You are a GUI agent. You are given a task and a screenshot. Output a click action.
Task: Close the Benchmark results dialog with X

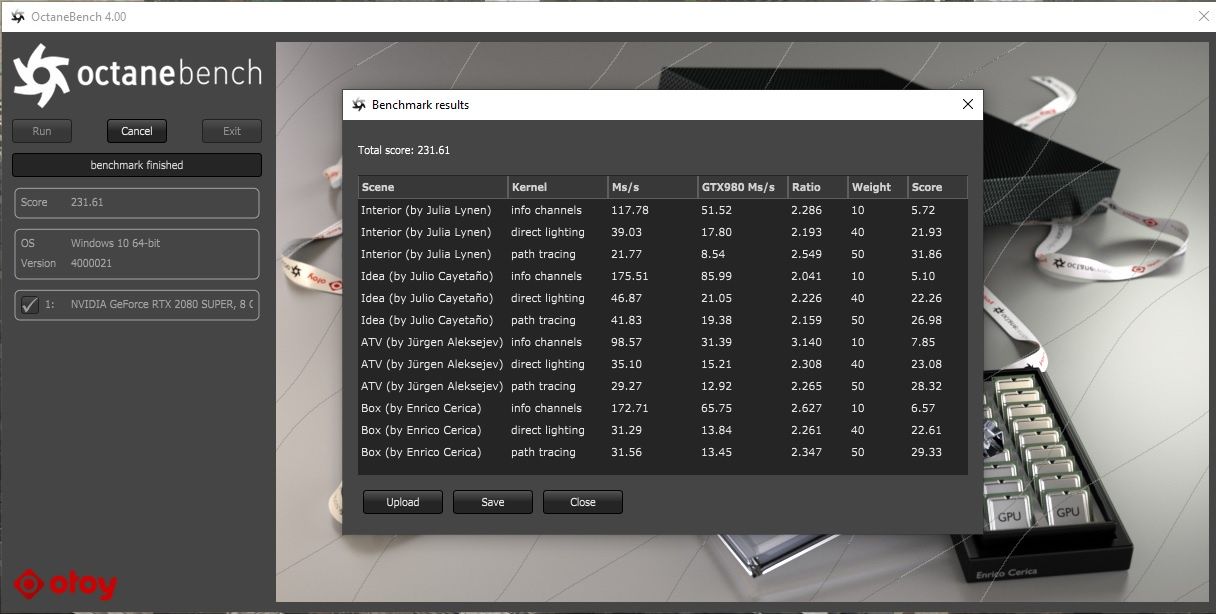(x=967, y=104)
